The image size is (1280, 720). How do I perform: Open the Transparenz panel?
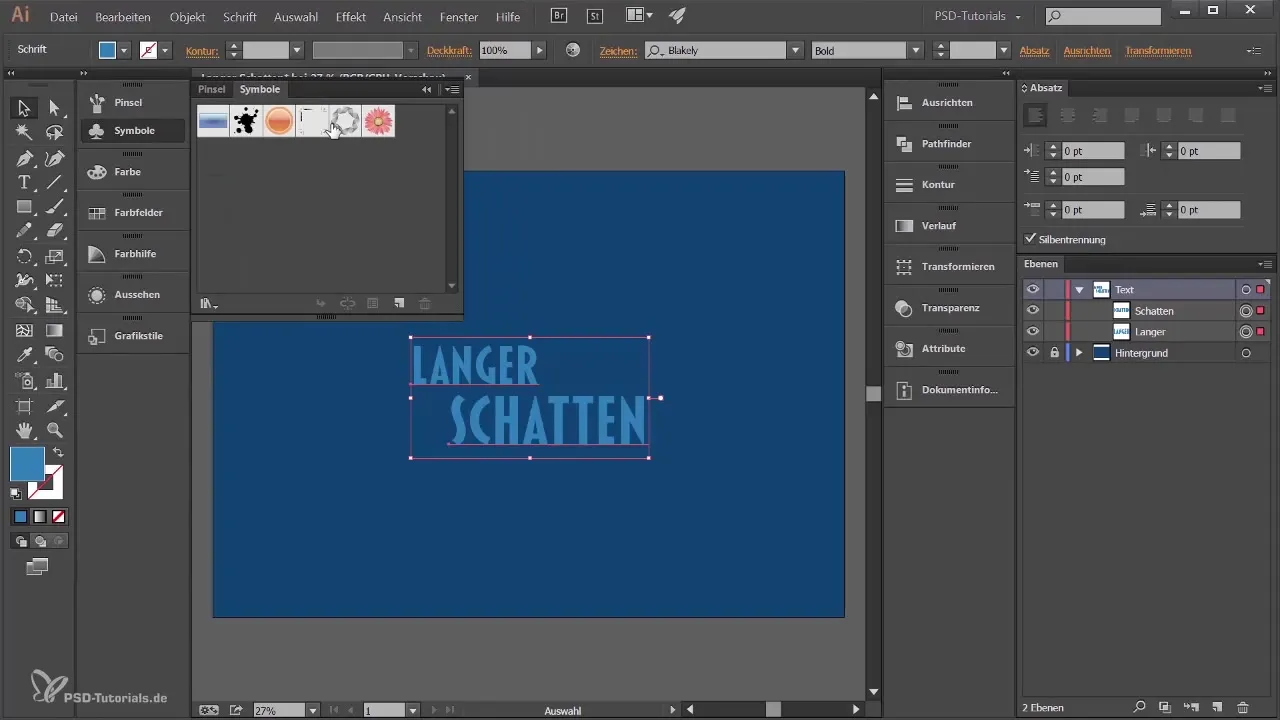[x=950, y=308]
